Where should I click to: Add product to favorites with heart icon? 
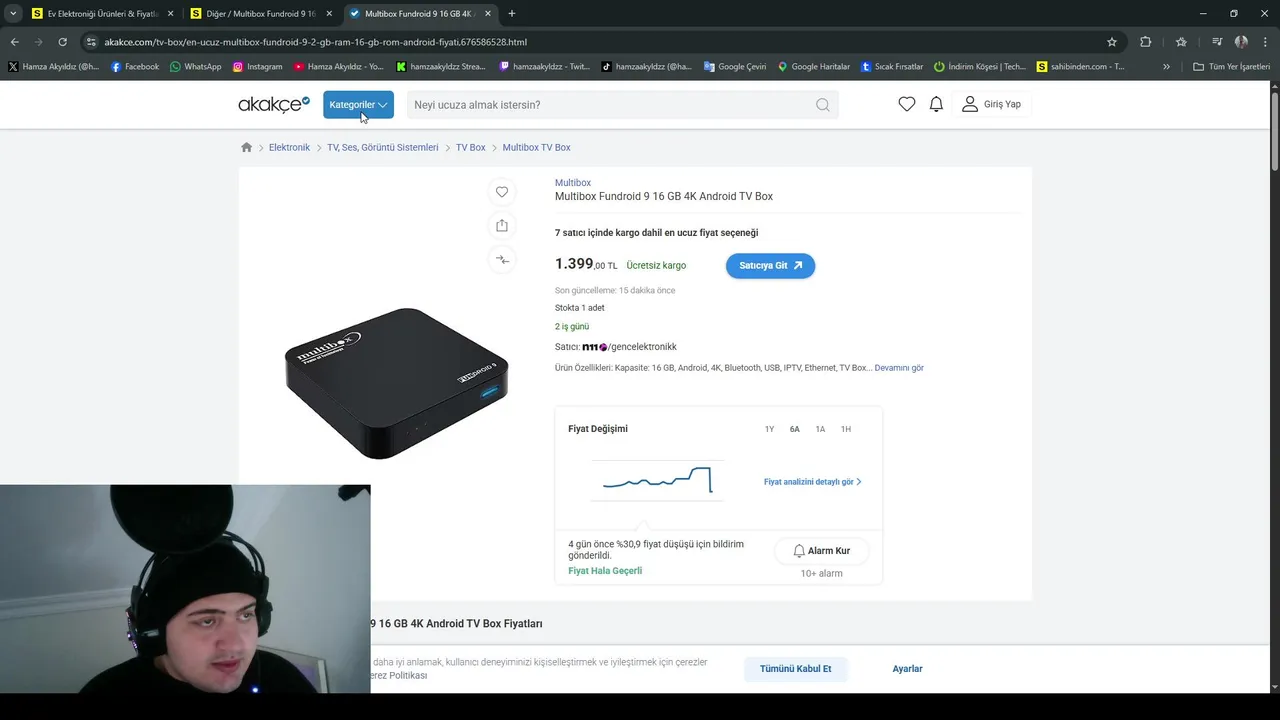(x=502, y=192)
